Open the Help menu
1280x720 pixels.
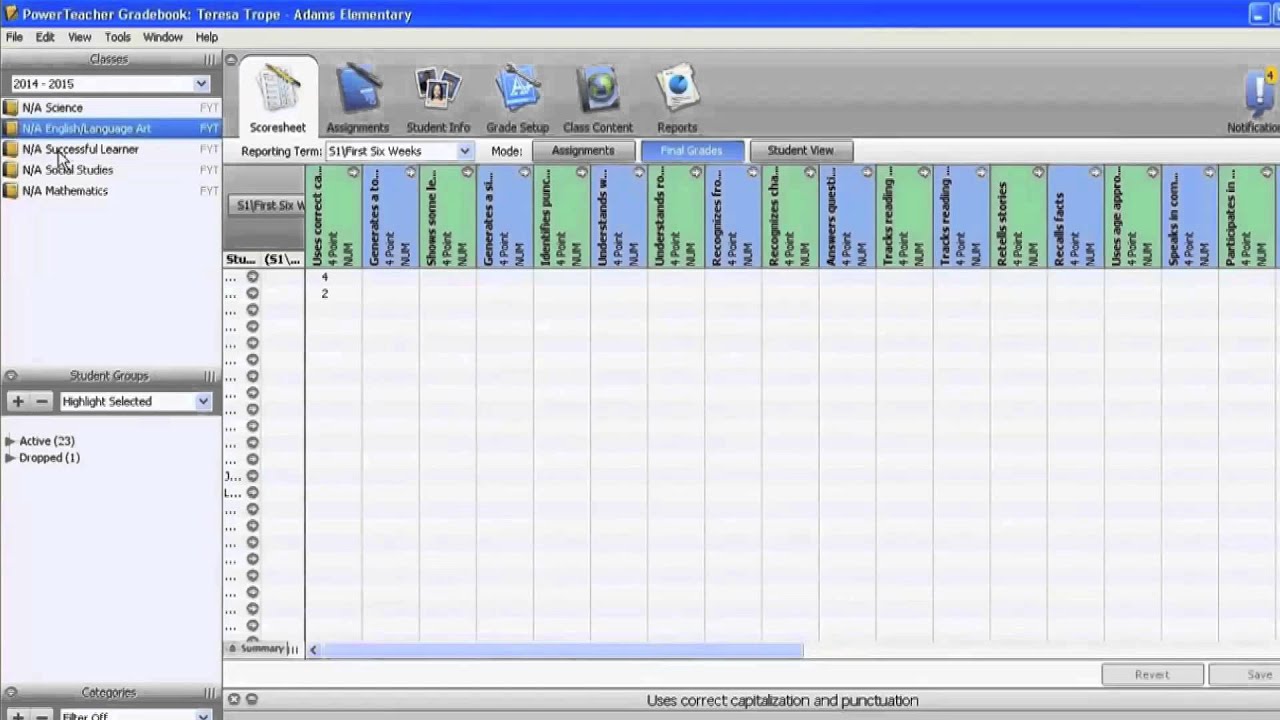(x=207, y=37)
